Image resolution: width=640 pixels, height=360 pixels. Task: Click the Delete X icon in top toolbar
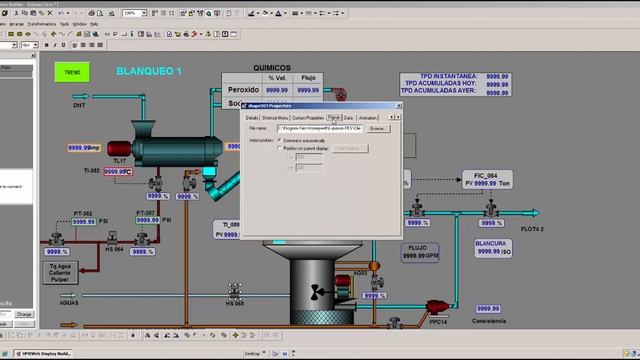pyautogui.click(x=50, y=13)
